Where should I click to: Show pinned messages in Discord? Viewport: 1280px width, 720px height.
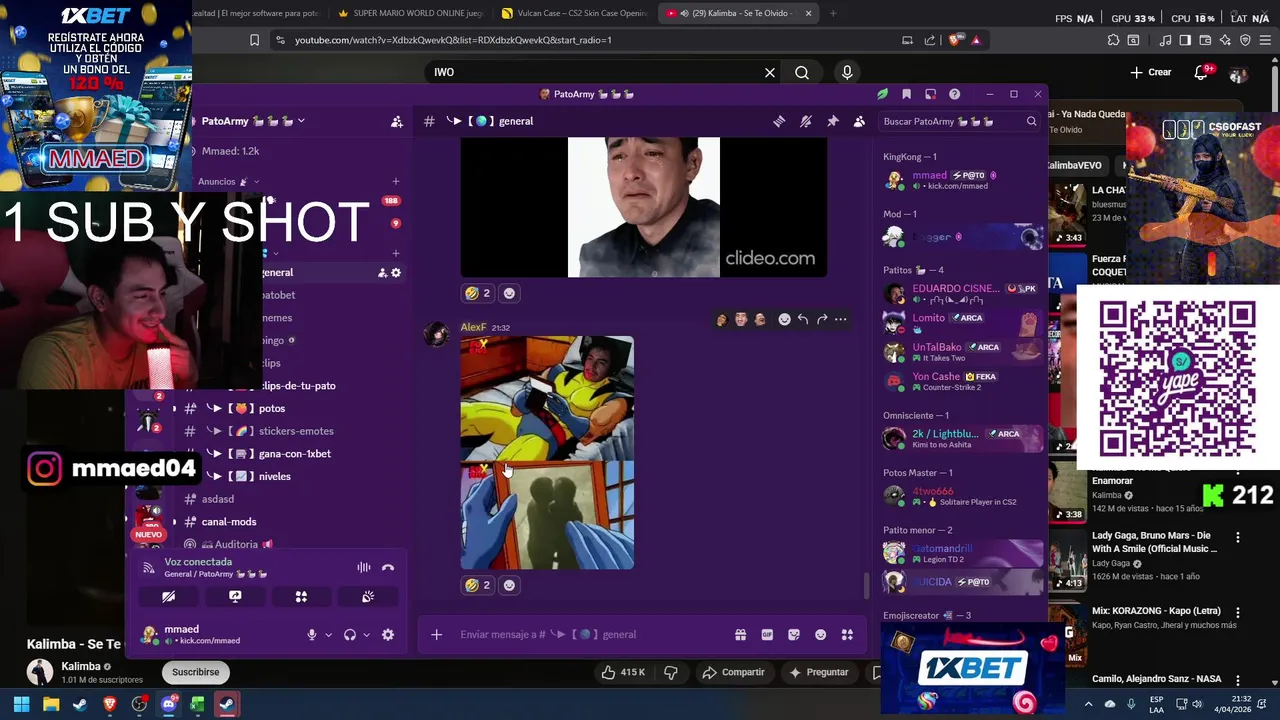pyautogui.click(x=832, y=121)
